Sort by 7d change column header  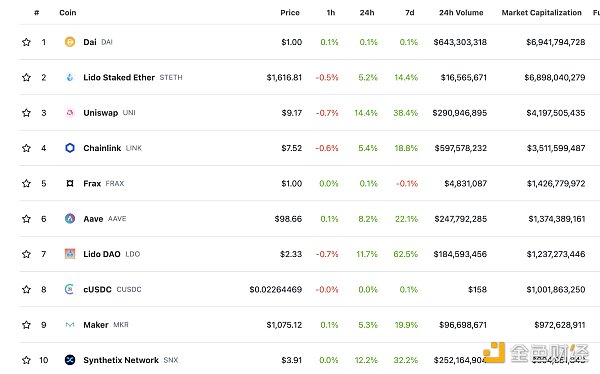coord(409,13)
